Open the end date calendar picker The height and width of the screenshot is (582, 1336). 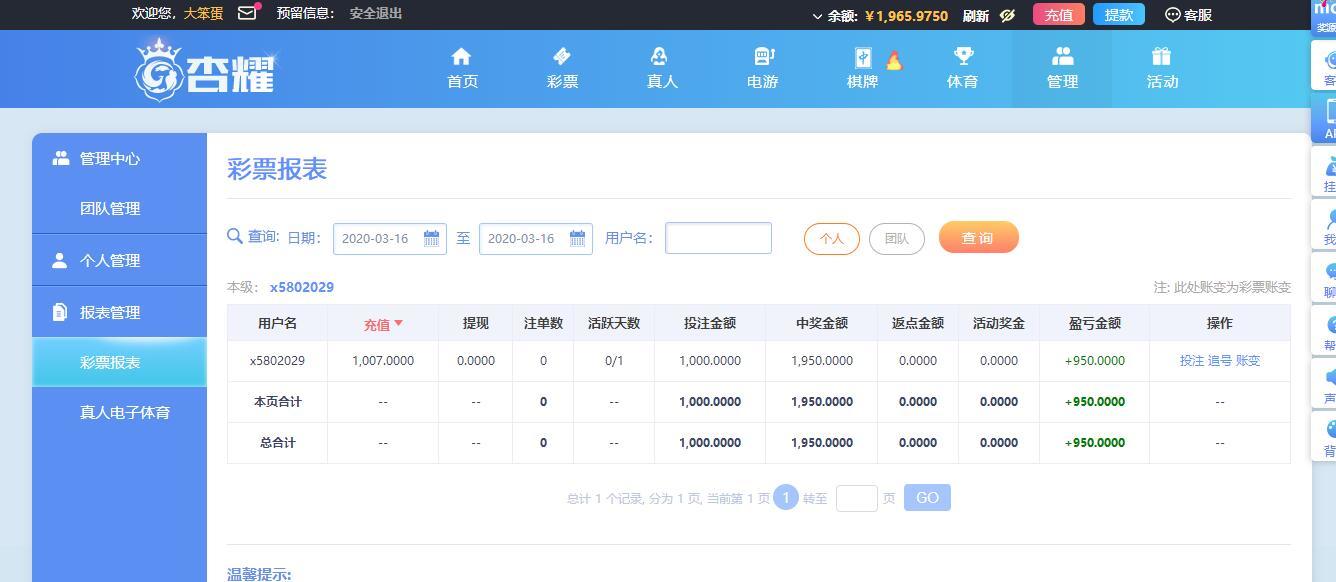click(577, 238)
